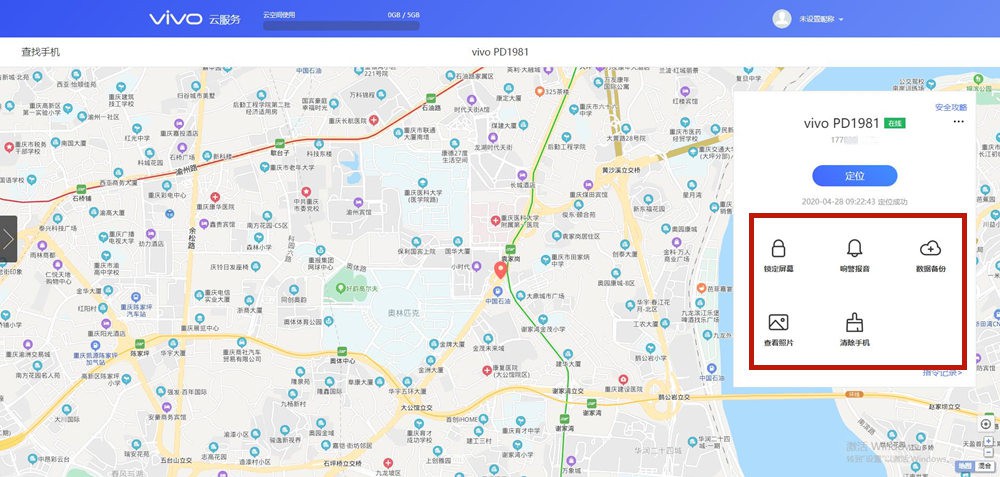This screenshot has width=1000, height=477.
Task: Open the data backup (数据备份) cloud icon
Action: pos(930,248)
